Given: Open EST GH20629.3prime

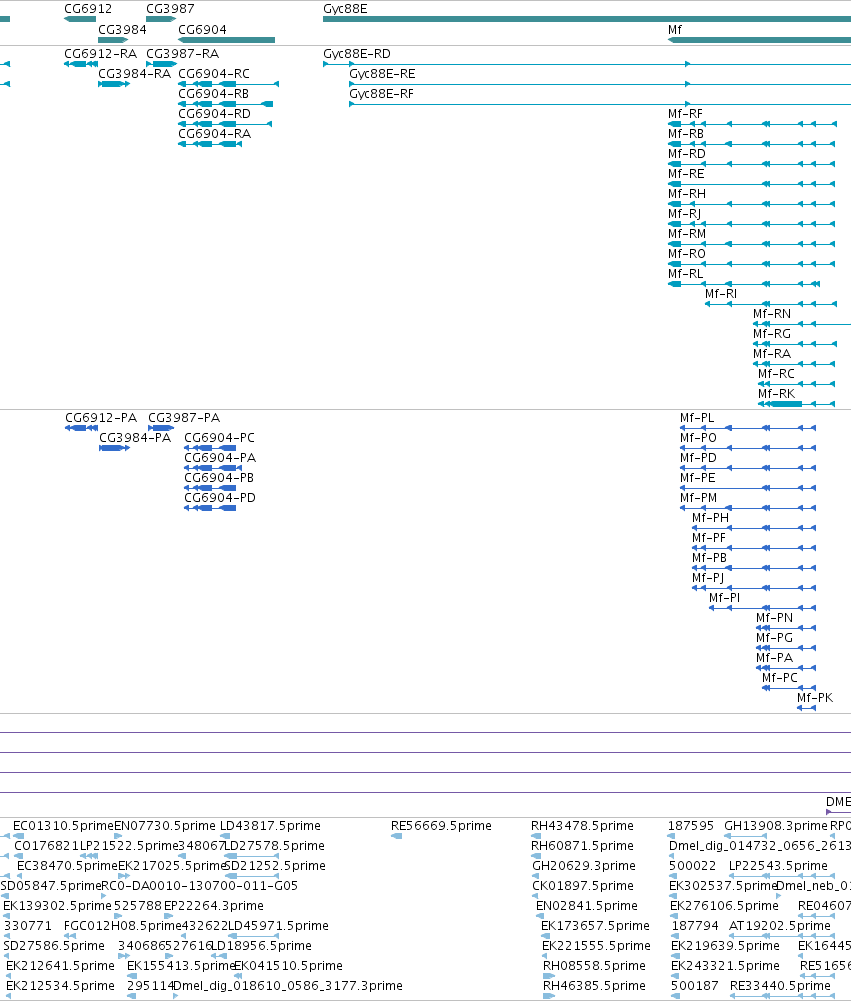Looking at the screenshot, I should (x=584, y=865).
